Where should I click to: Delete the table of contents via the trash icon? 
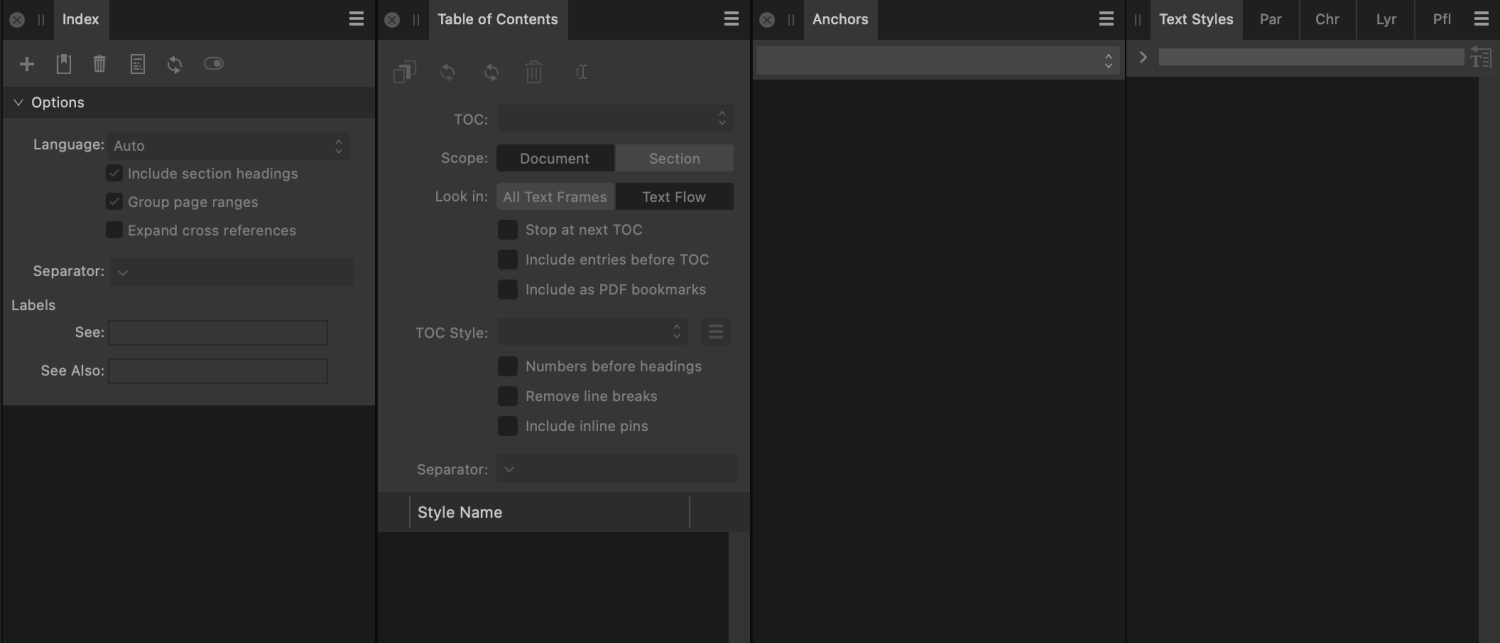pos(533,71)
